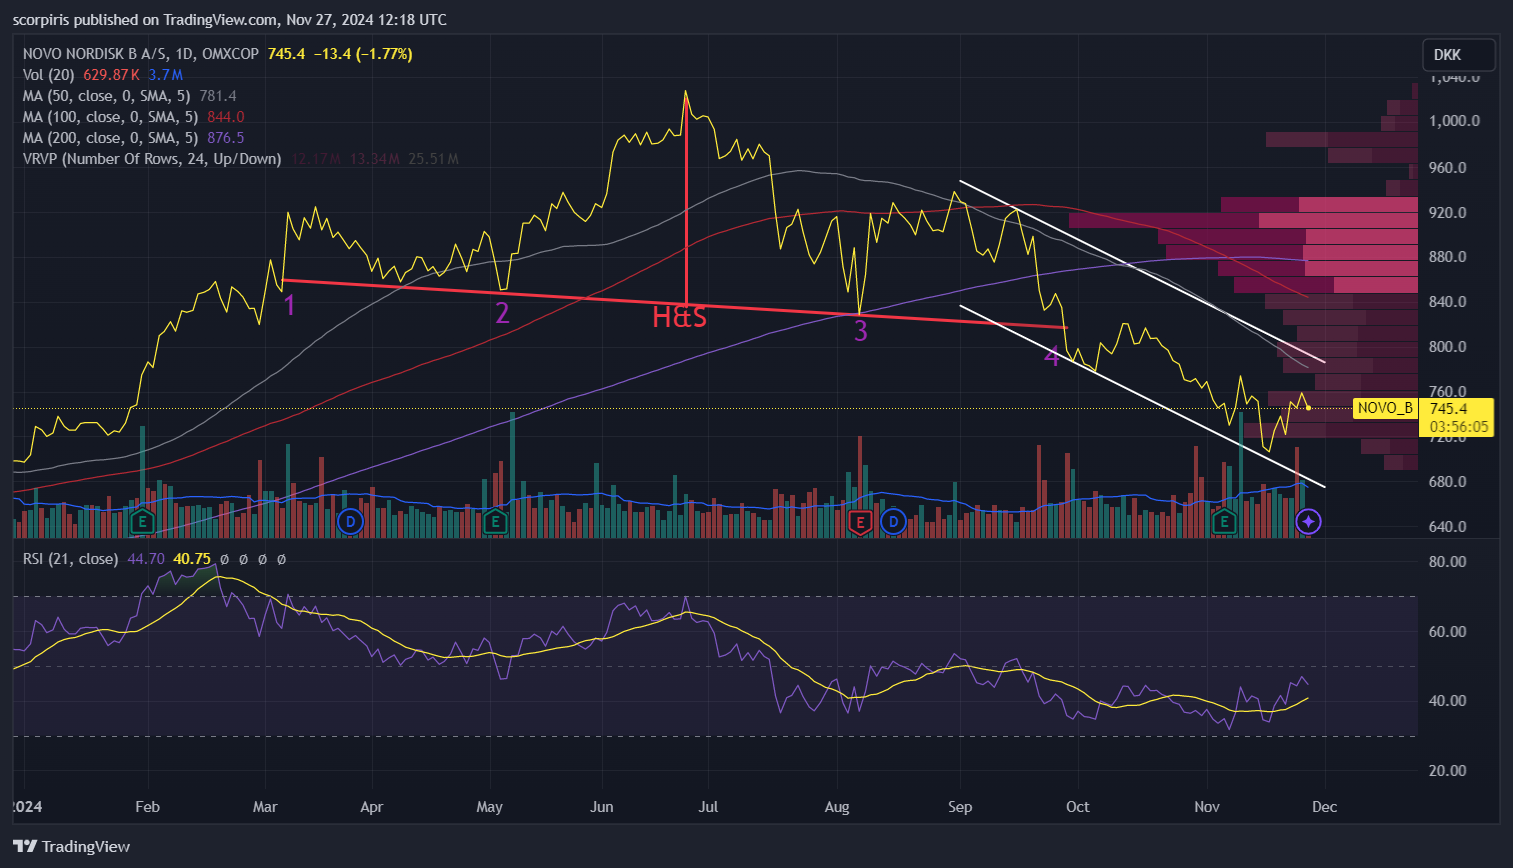1513x868 pixels.
Task: Click the 920.0 price axis label
Action: coord(1448,213)
